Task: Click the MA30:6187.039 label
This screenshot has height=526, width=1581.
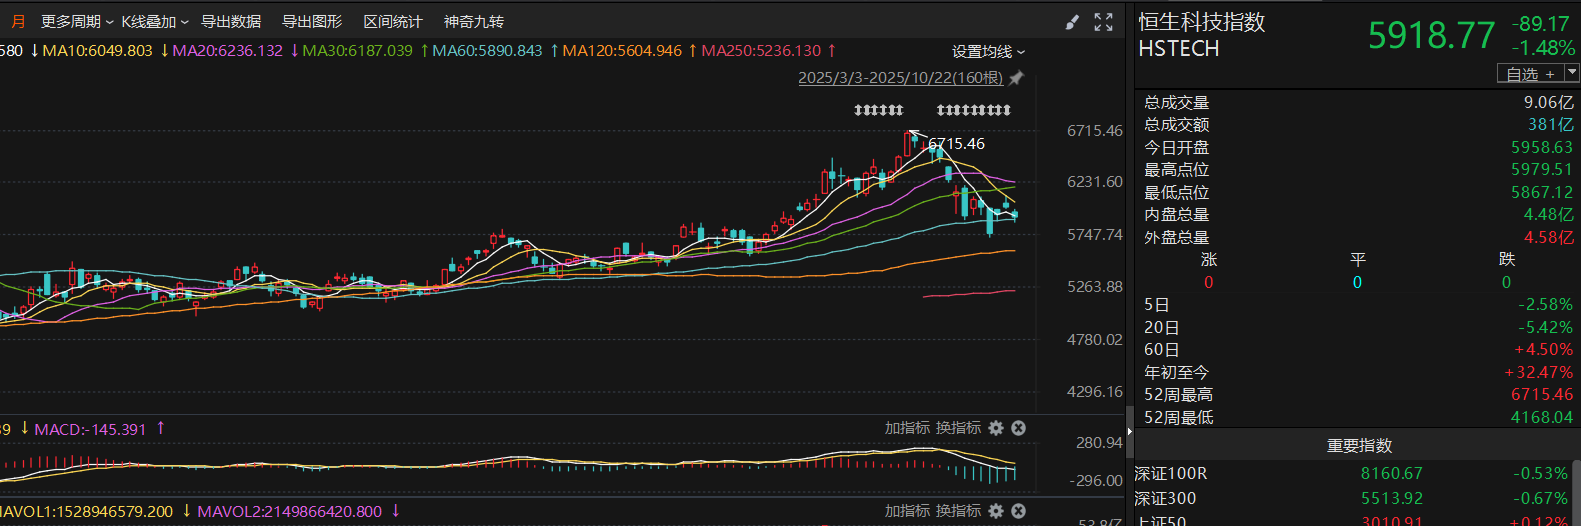Action: tap(358, 51)
